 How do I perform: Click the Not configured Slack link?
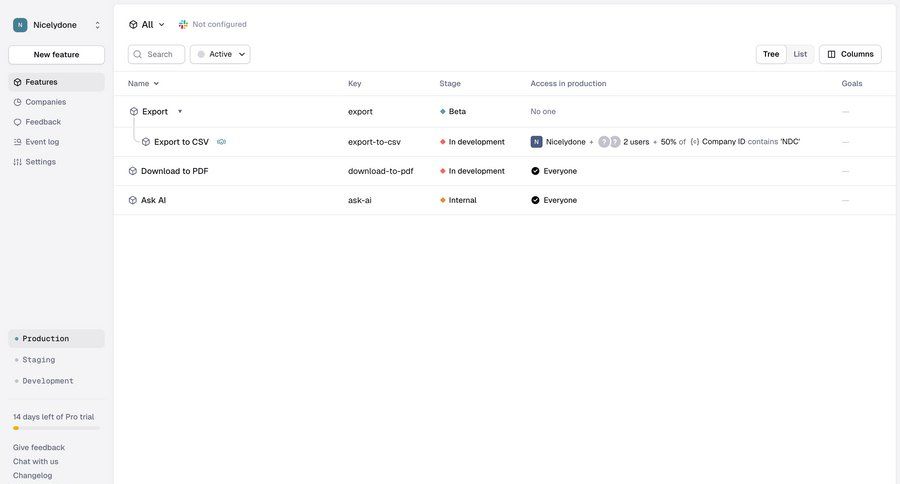[x=219, y=24]
